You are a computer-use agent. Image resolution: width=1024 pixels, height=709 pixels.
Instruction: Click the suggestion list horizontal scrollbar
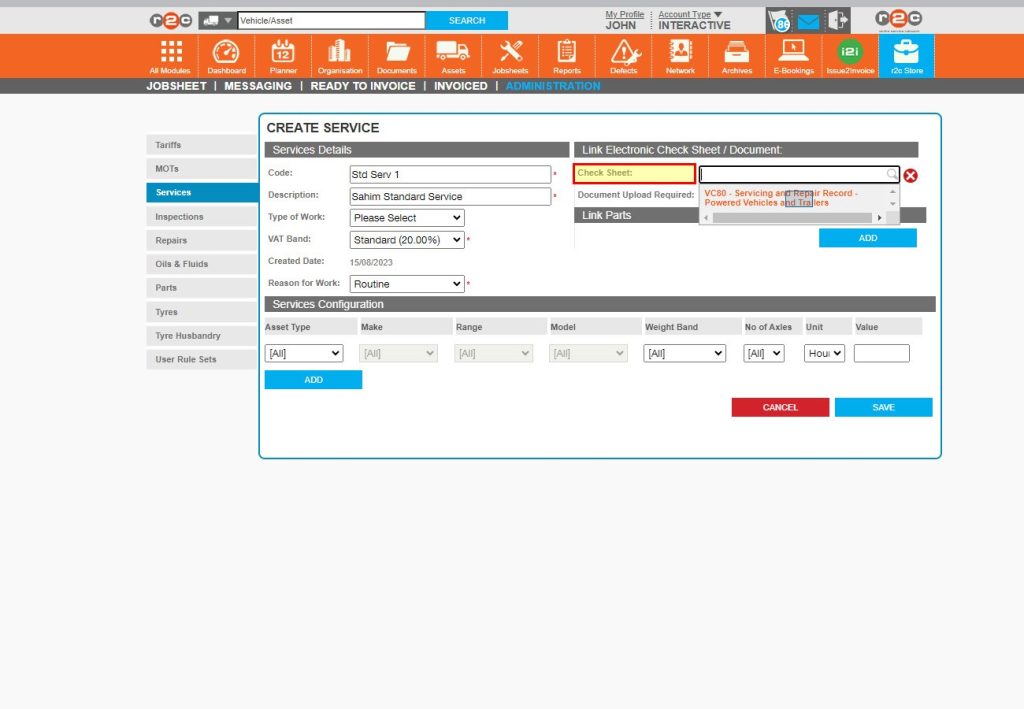pyautogui.click(x=792, y=218)
